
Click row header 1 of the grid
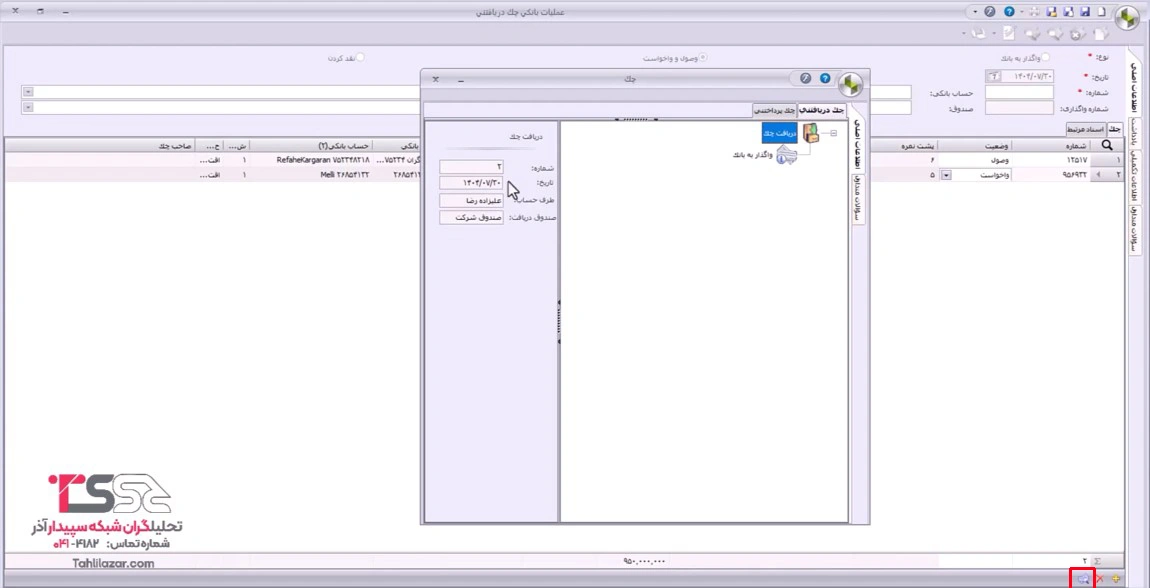pos(1107,160)
